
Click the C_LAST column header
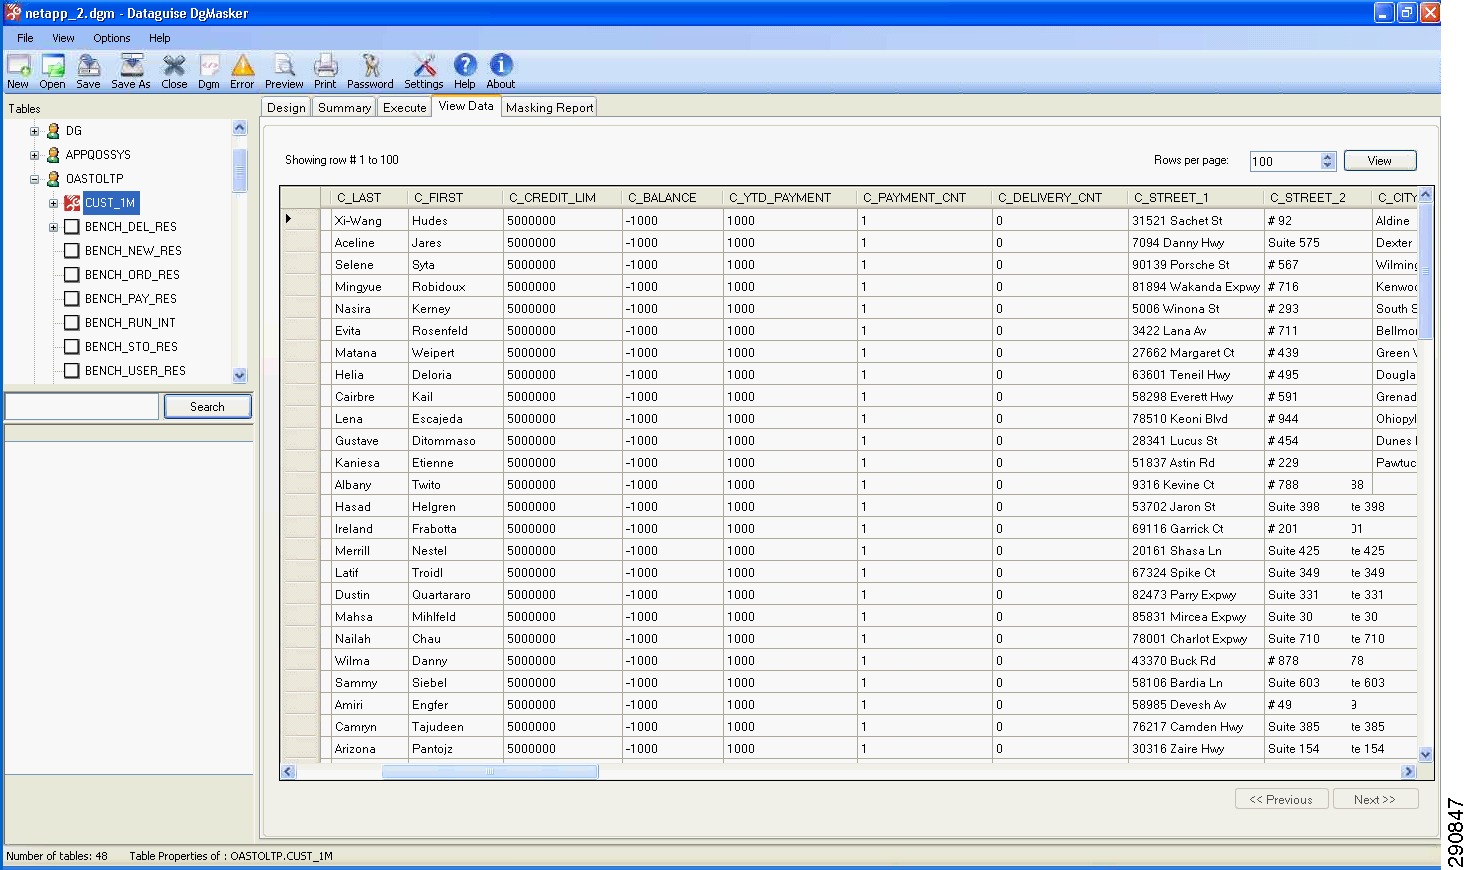click(x=369, y=197)
